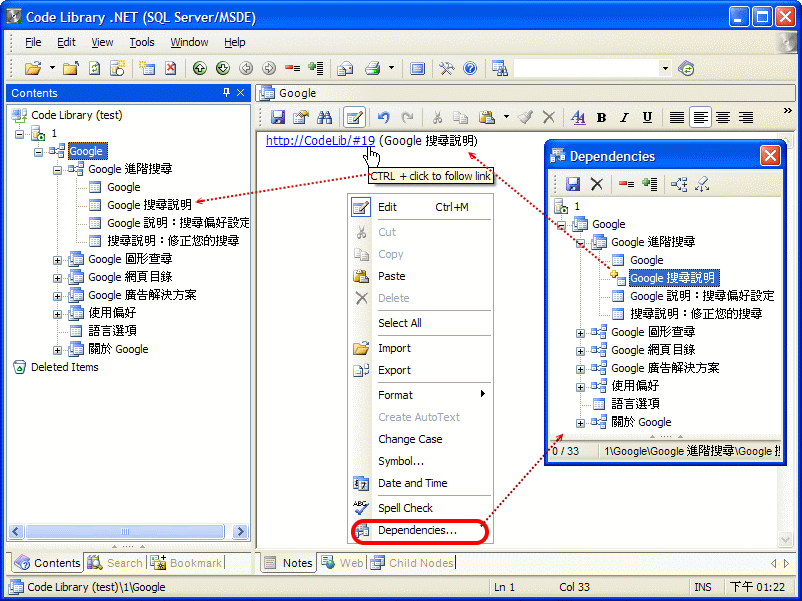Toggle the Contents panel pin
The height and width of the screenshot is (601, 802).
226,93
